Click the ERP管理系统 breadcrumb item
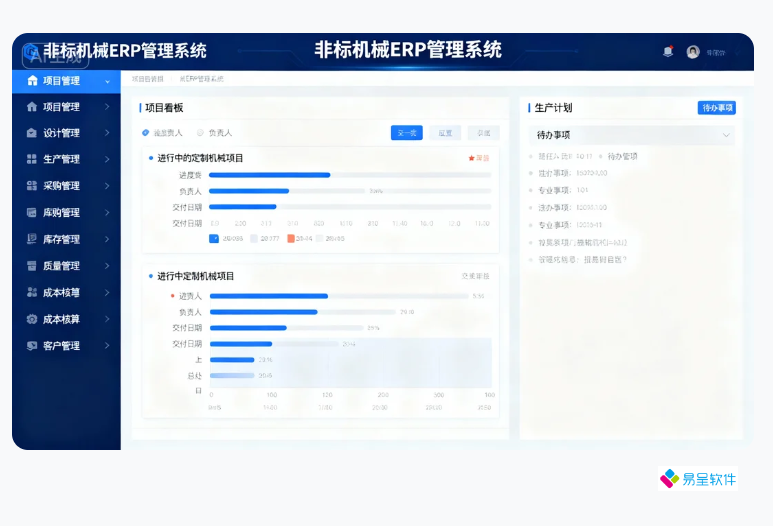This screenshot has width=773, height=526. click(x=201, y=79)
